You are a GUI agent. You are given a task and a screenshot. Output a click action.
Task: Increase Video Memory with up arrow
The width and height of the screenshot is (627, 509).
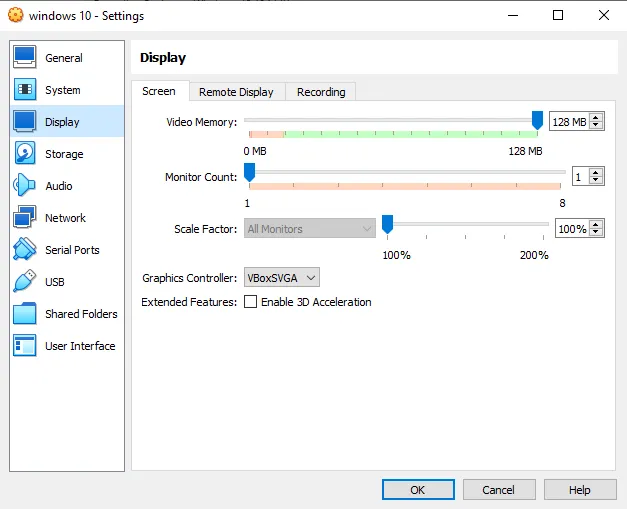[x=596, y=118]
